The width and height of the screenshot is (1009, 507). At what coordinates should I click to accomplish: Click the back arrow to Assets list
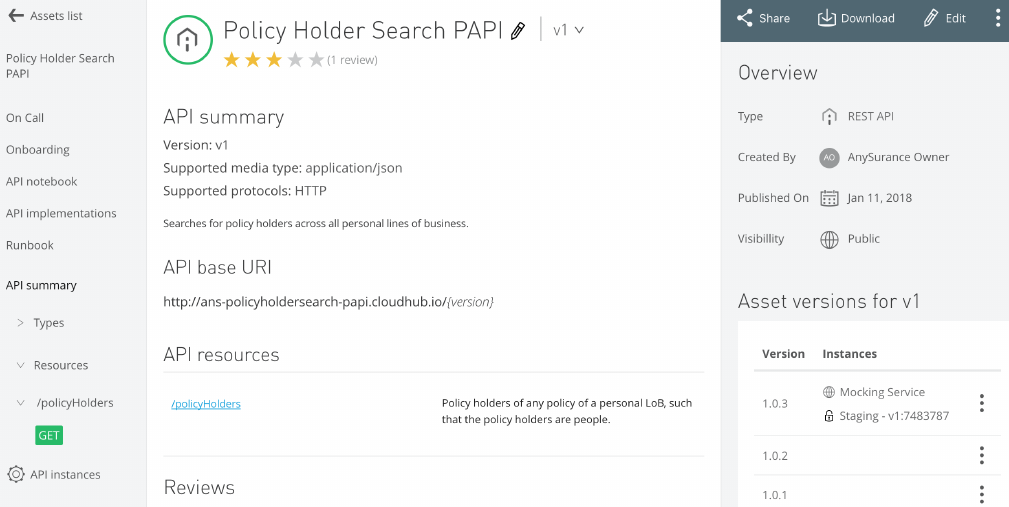[15, 16]
